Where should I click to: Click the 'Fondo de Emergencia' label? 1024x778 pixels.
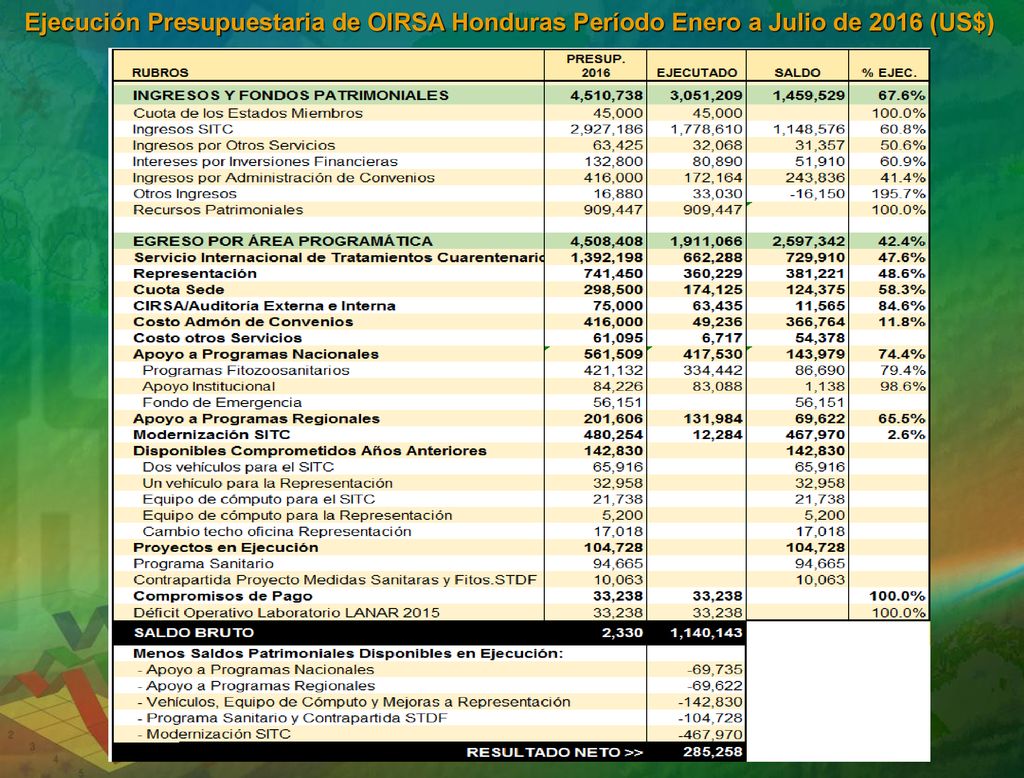[x=222, y=402]
